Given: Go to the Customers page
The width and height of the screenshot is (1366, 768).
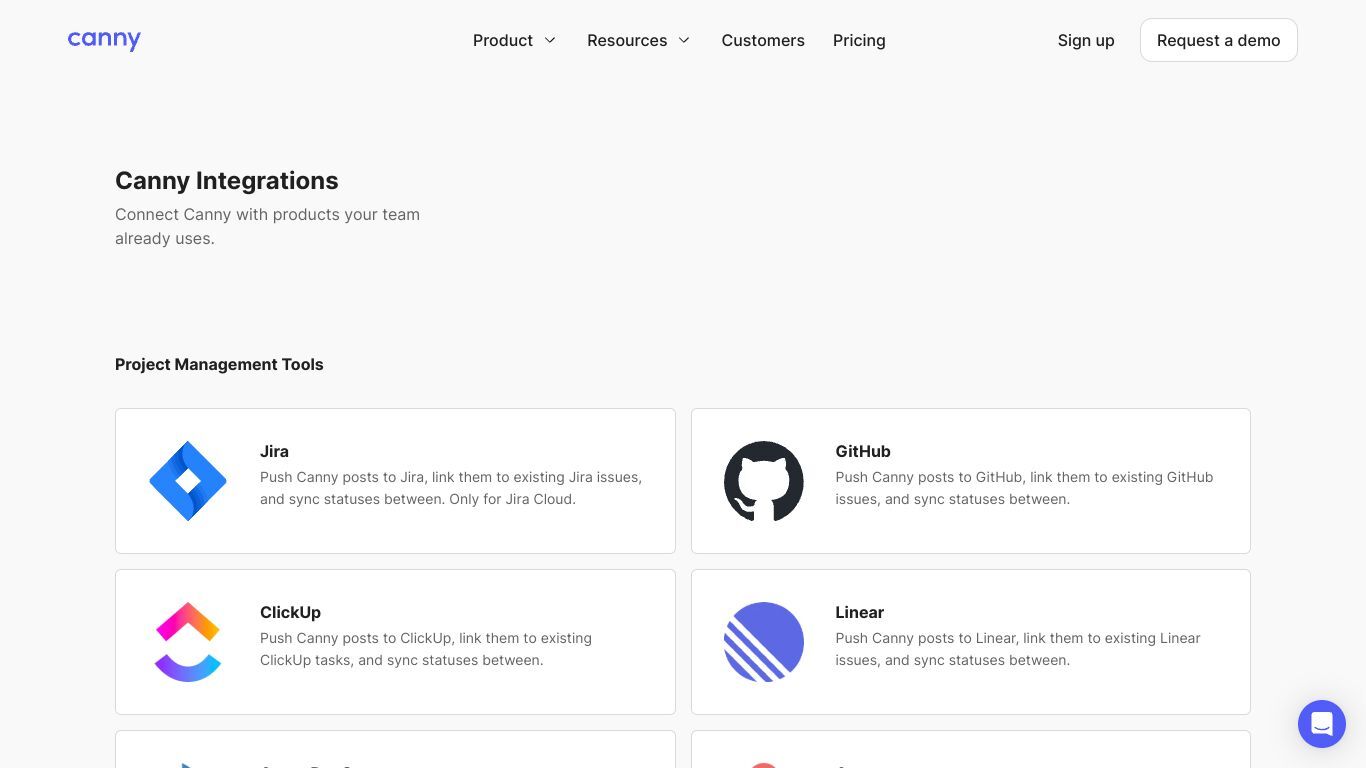Looking at the screenshot, I should [x=763, y=40].
